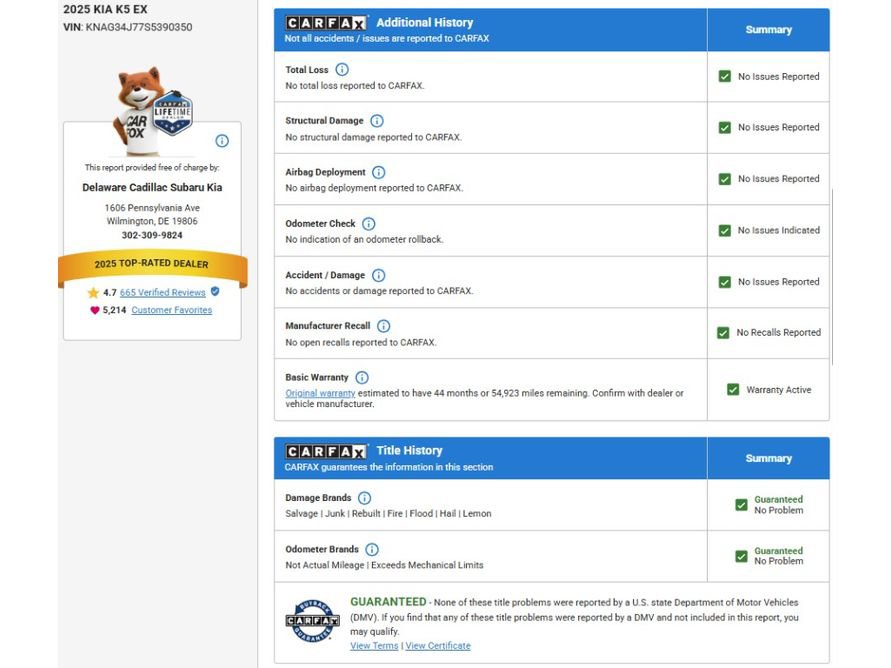891x668 pixels.
Task: Open the Accident / Damage info icon
Action: coord(378,275)
